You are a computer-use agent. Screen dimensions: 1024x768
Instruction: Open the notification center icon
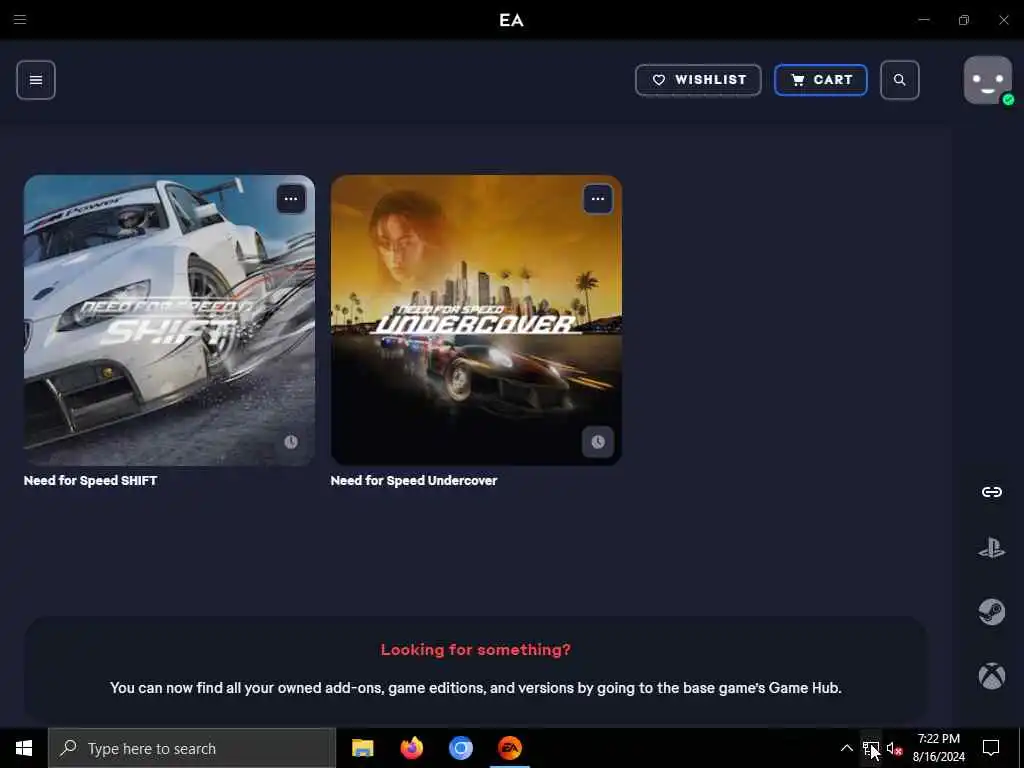pyautogui.click(x=991, y=748)
